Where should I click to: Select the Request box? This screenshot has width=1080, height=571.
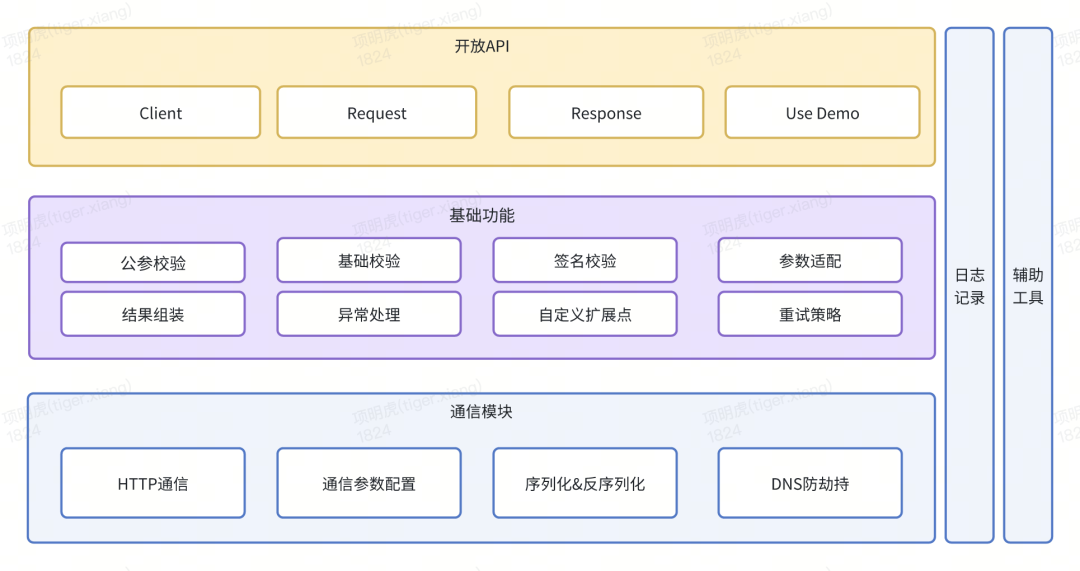click(x=377, y=112)
